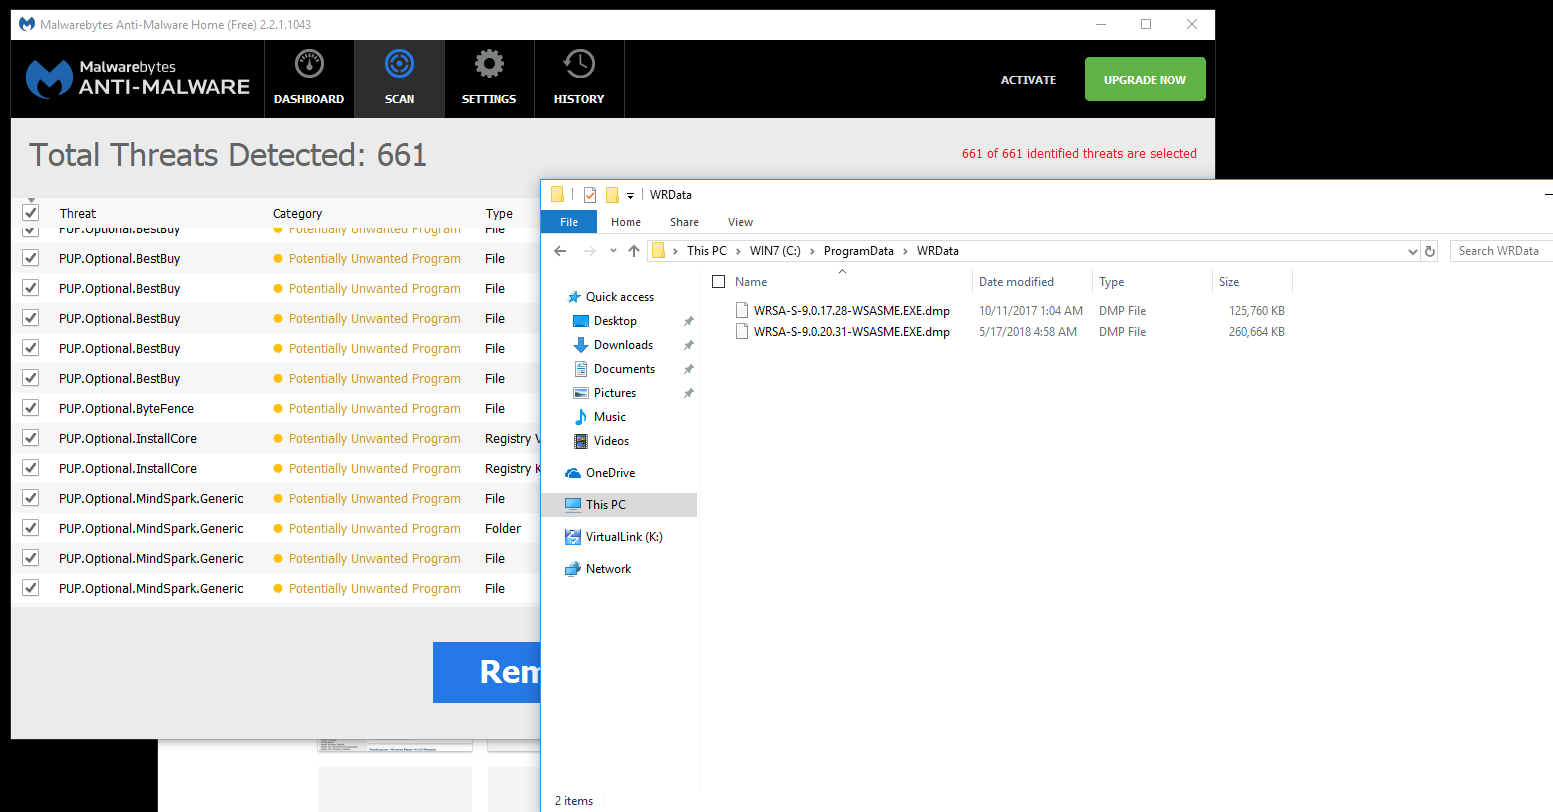The height and width of the screenshot is (812, 1553).
Task: Click the blue Remove button in Malwarebytes
Action: (487, 672)
